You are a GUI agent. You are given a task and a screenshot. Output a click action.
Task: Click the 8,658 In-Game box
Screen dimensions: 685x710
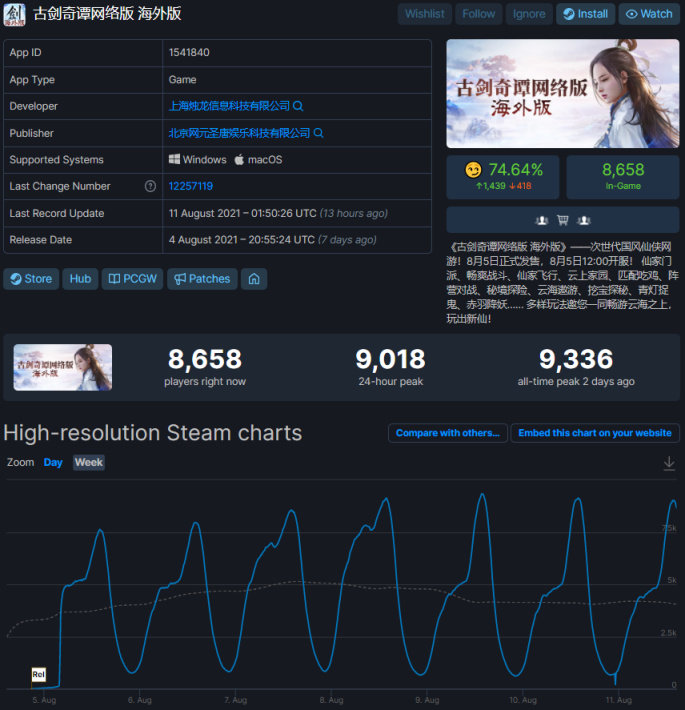(x=623, y=177)
